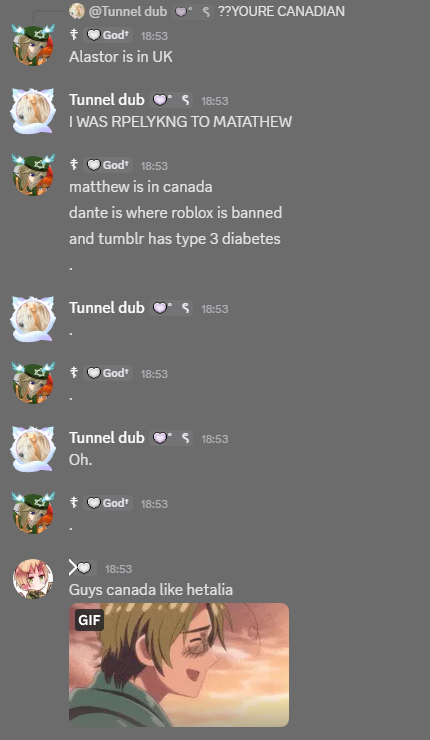430x740 pixels.
Task: Jump to the replied message '??YOURE CANADIAN'
Action: tap(281, 11)
